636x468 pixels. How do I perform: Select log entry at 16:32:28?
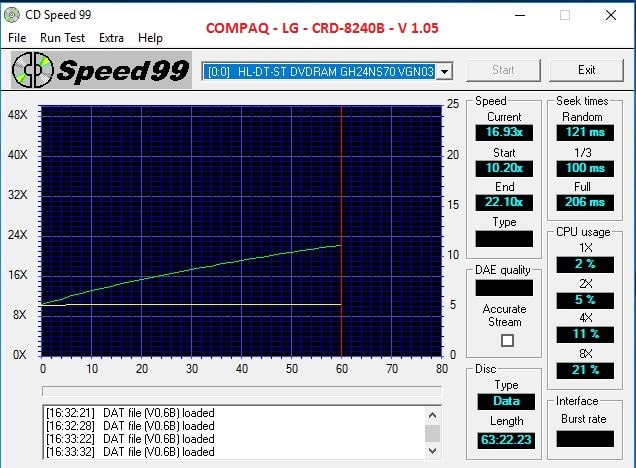tap(130, 426)
